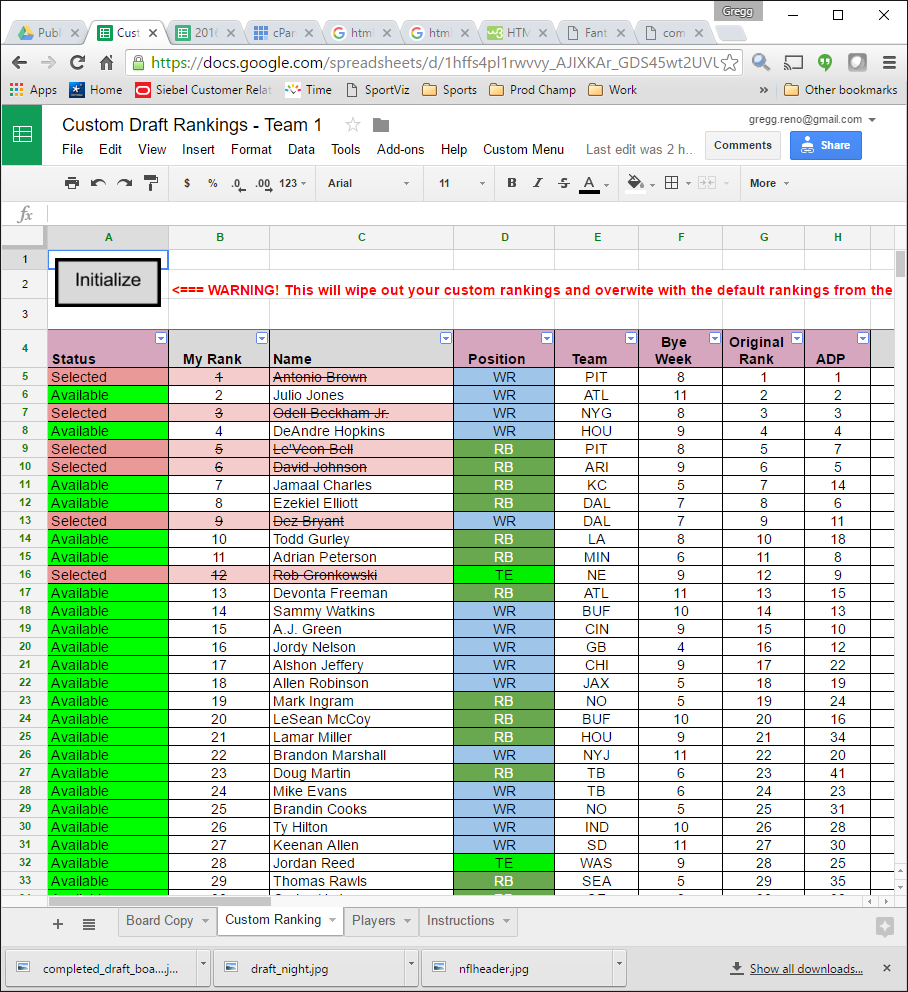This screenshot has width=908, height=992.
Task: Click the cast screen icon
Action: (x=793, y=63)
